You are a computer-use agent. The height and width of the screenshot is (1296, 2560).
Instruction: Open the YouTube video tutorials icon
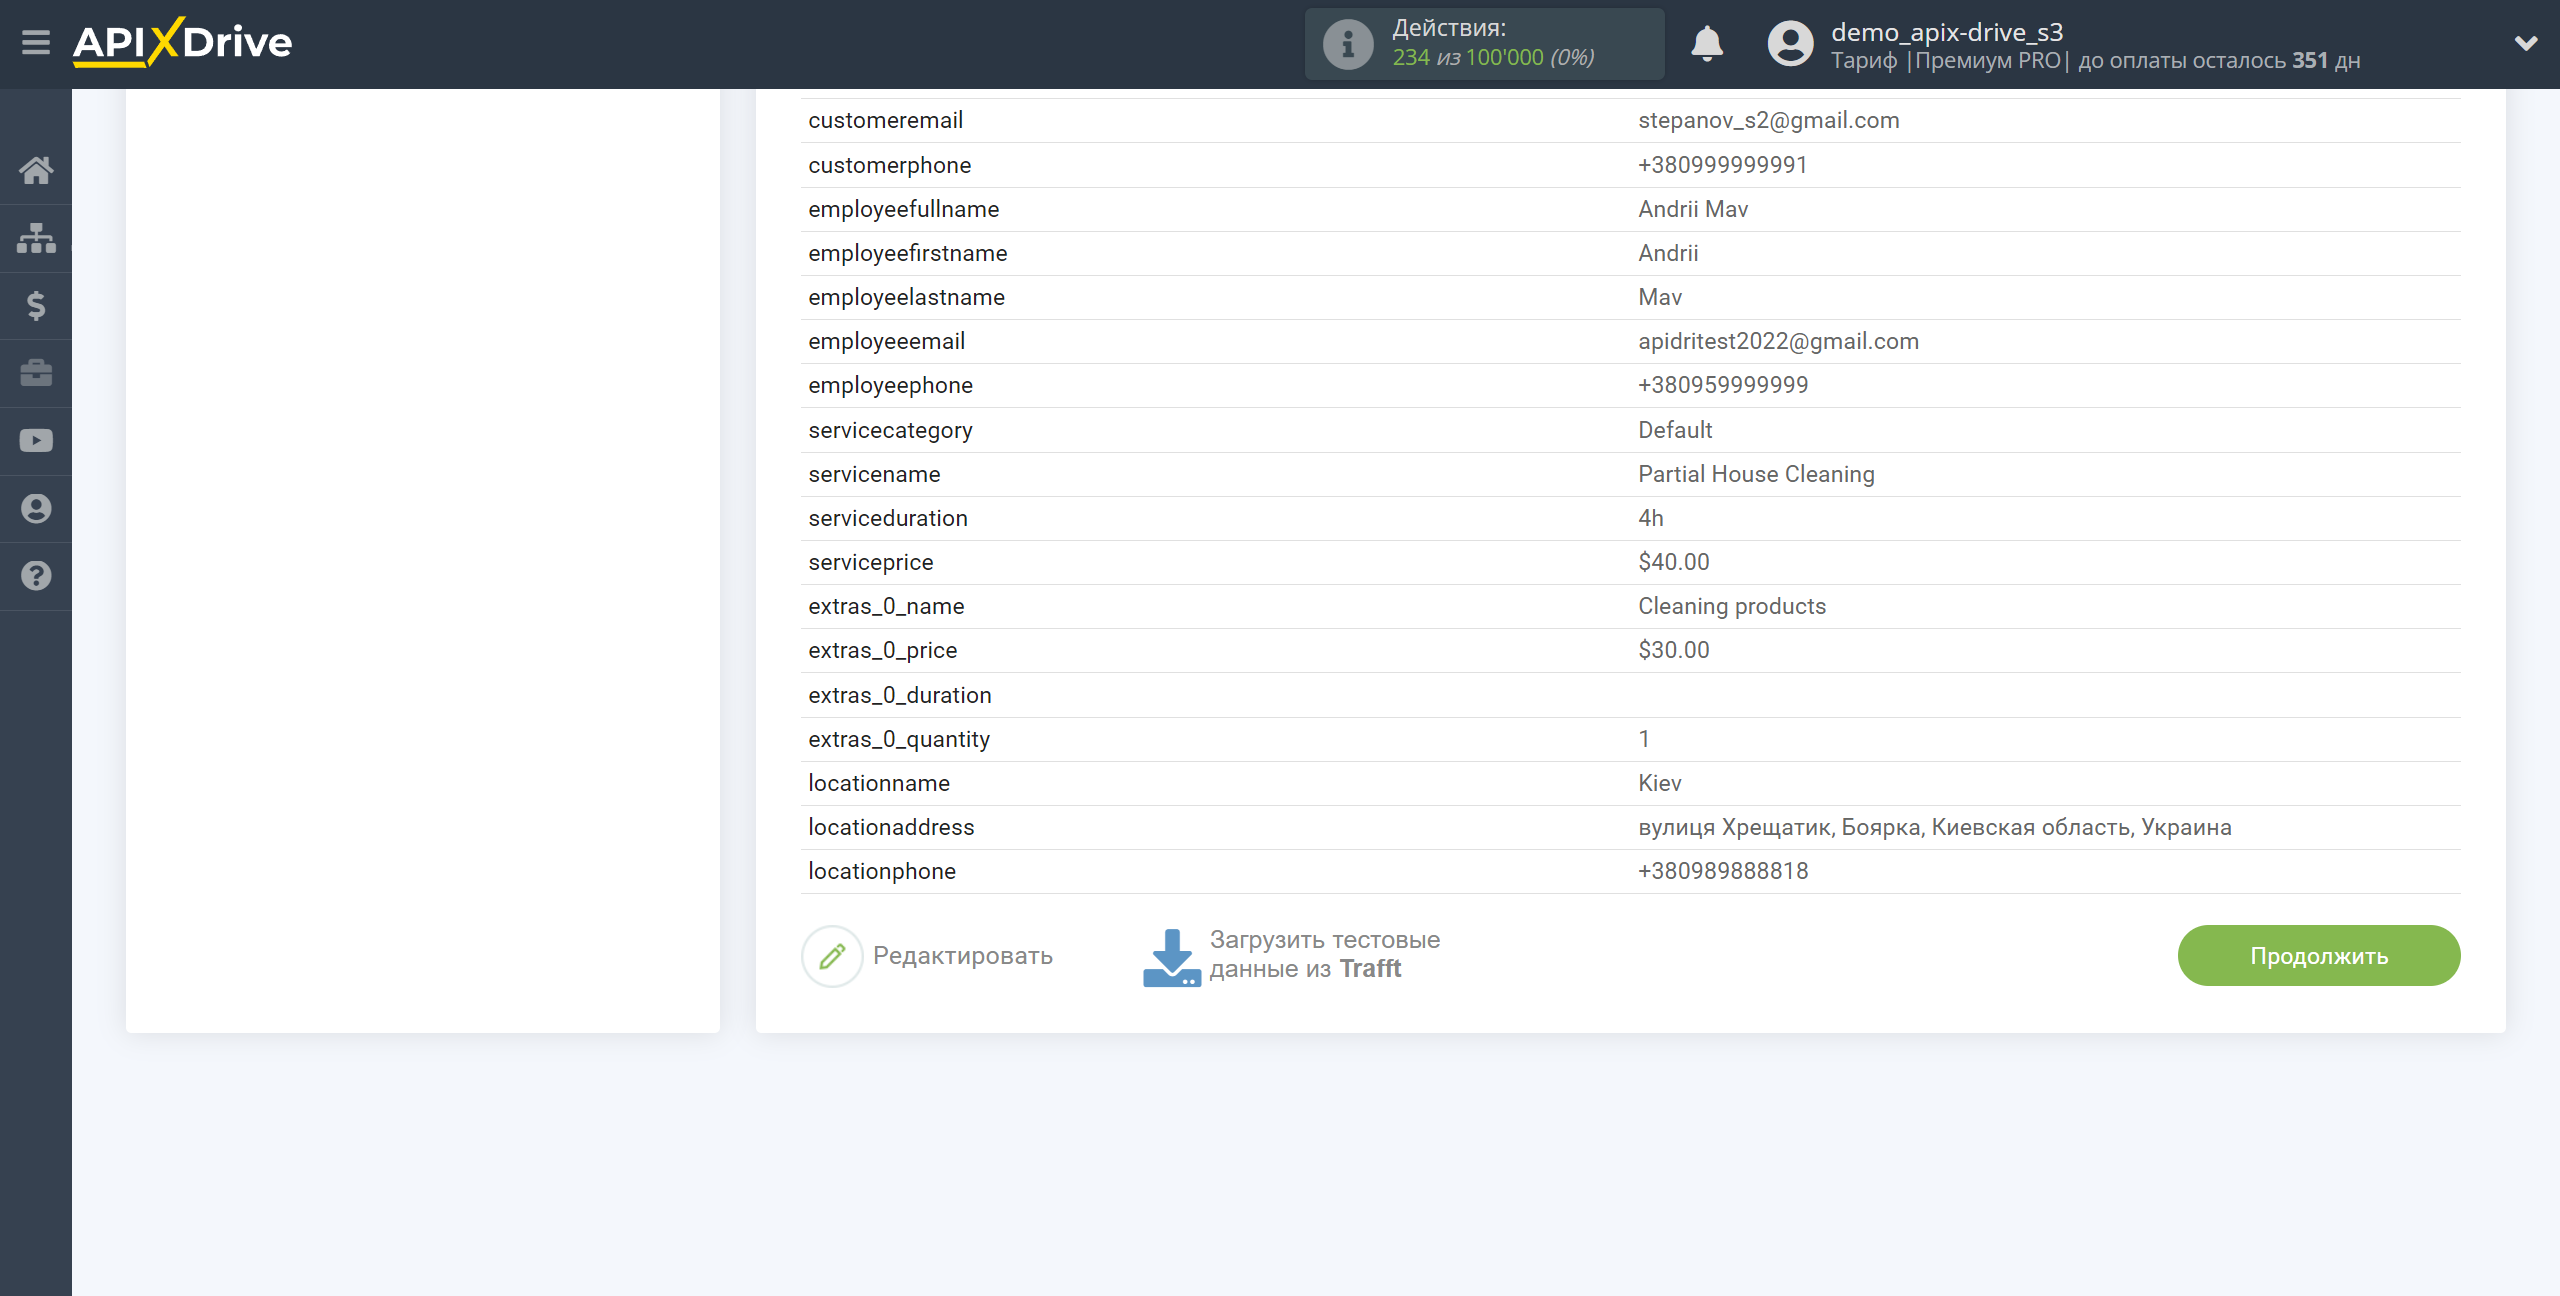[x=36, y=441]
